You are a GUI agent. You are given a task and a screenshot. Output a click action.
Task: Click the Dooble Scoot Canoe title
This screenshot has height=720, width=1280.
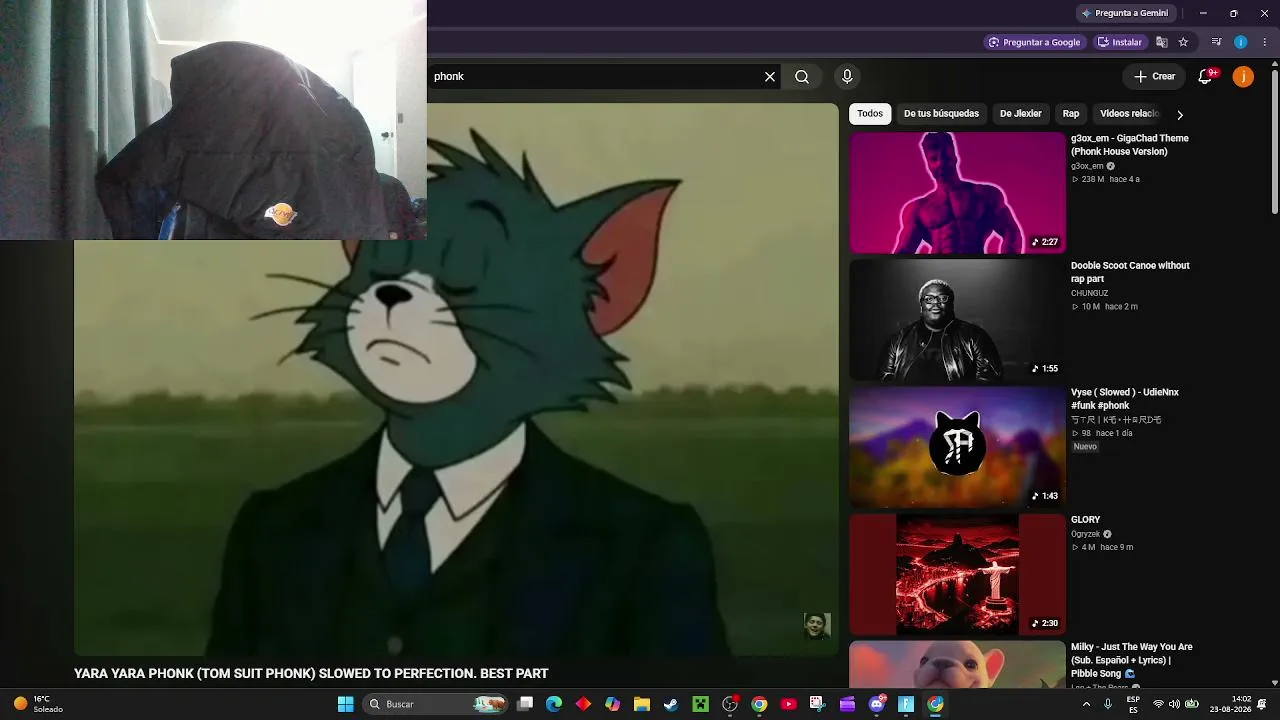tap(1130, 272)
